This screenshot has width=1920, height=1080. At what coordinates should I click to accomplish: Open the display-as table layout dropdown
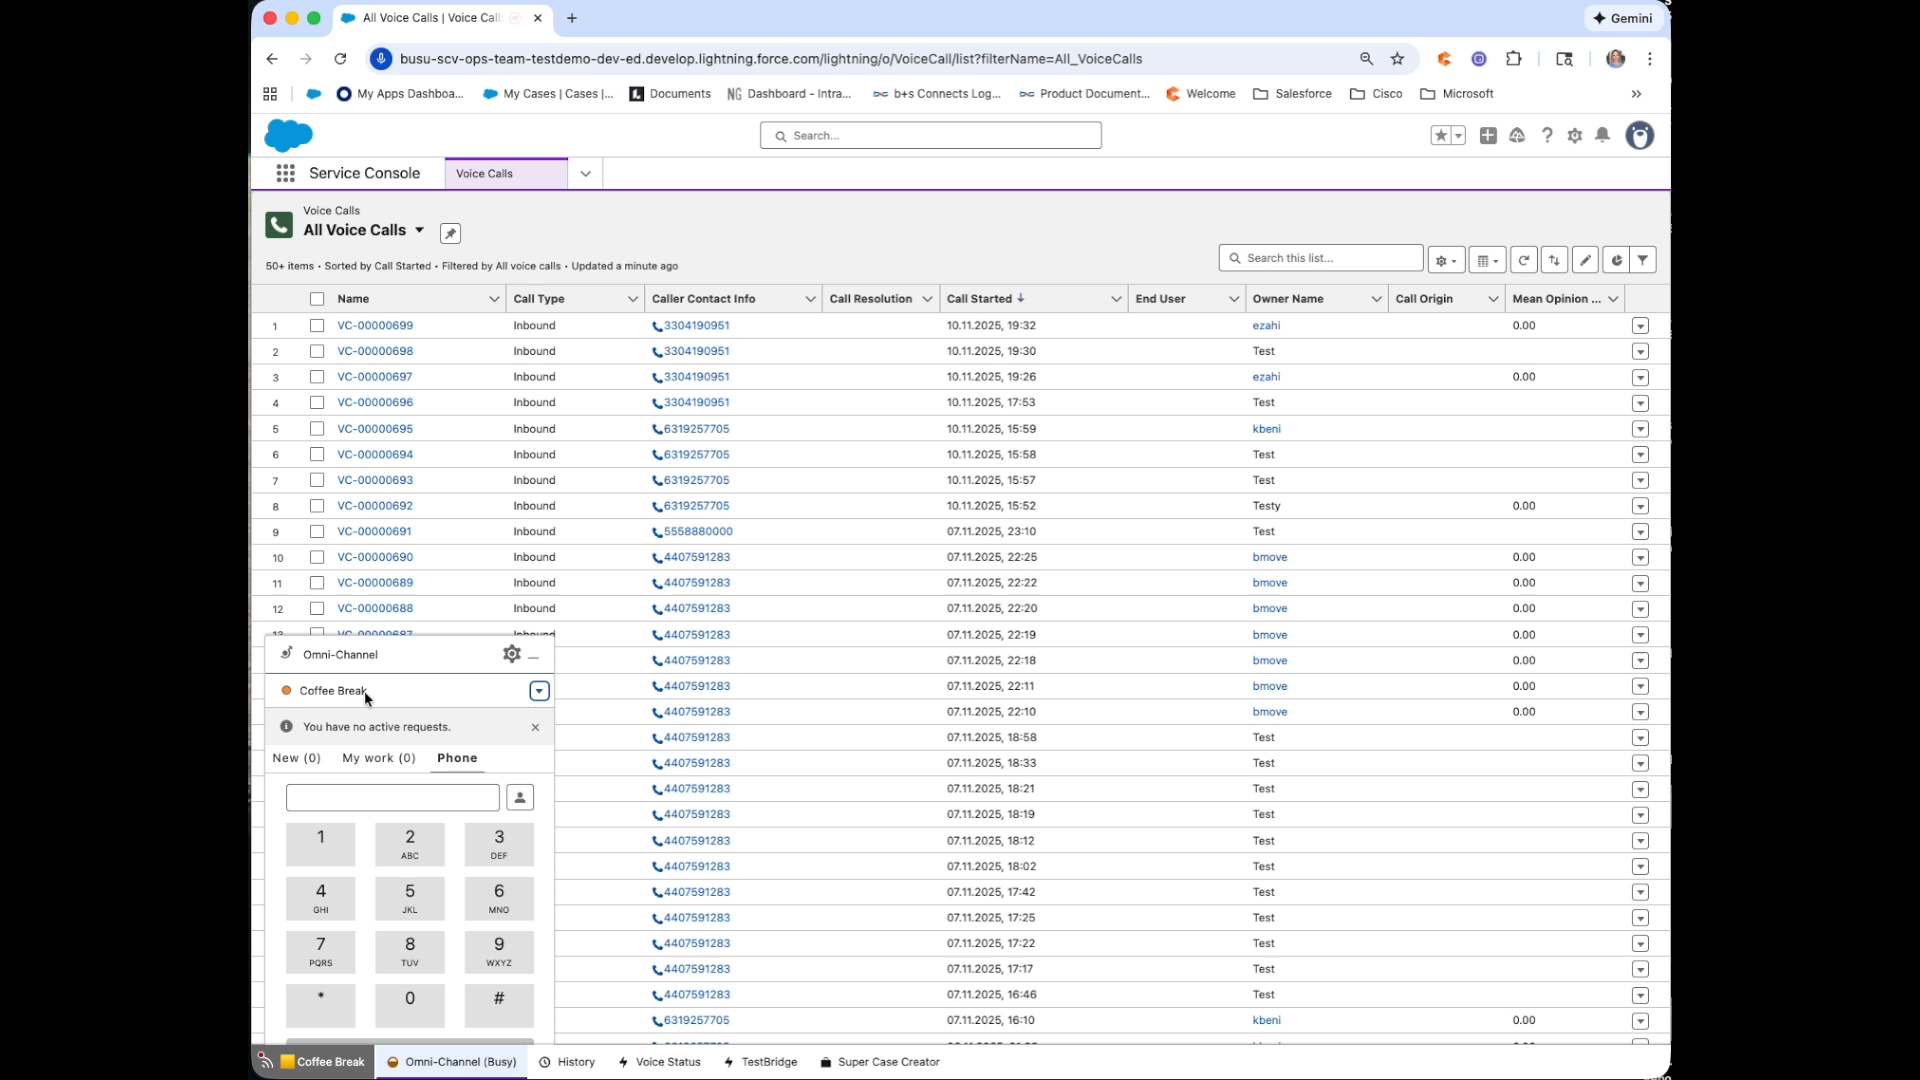[x=1487, y=259]
